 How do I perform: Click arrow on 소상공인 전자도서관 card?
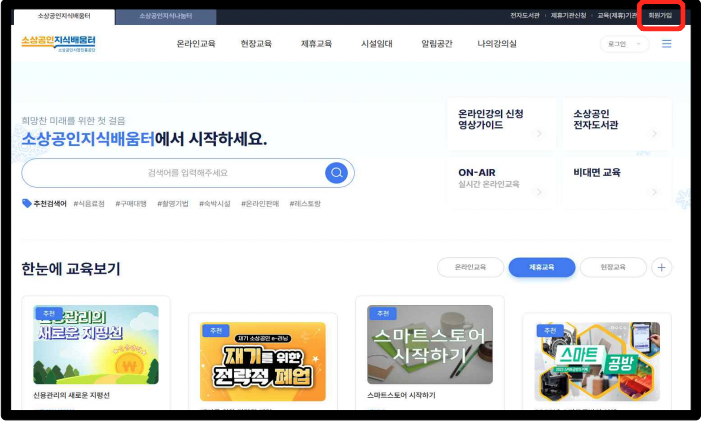pos(655,133)
